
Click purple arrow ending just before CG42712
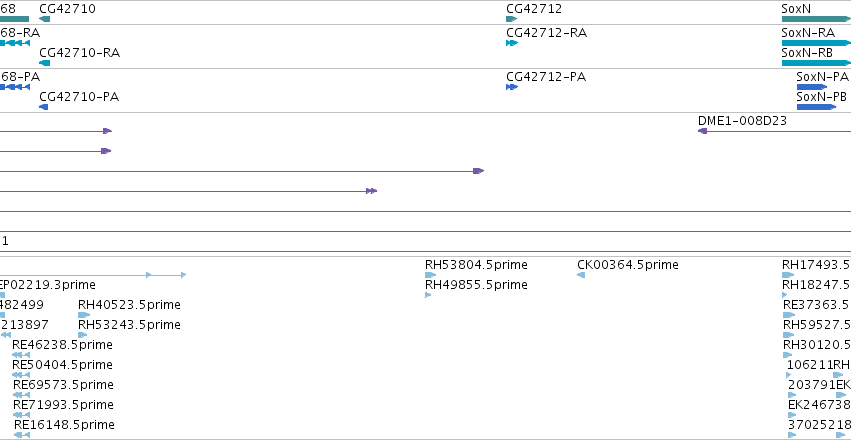(x=242, y=171)
